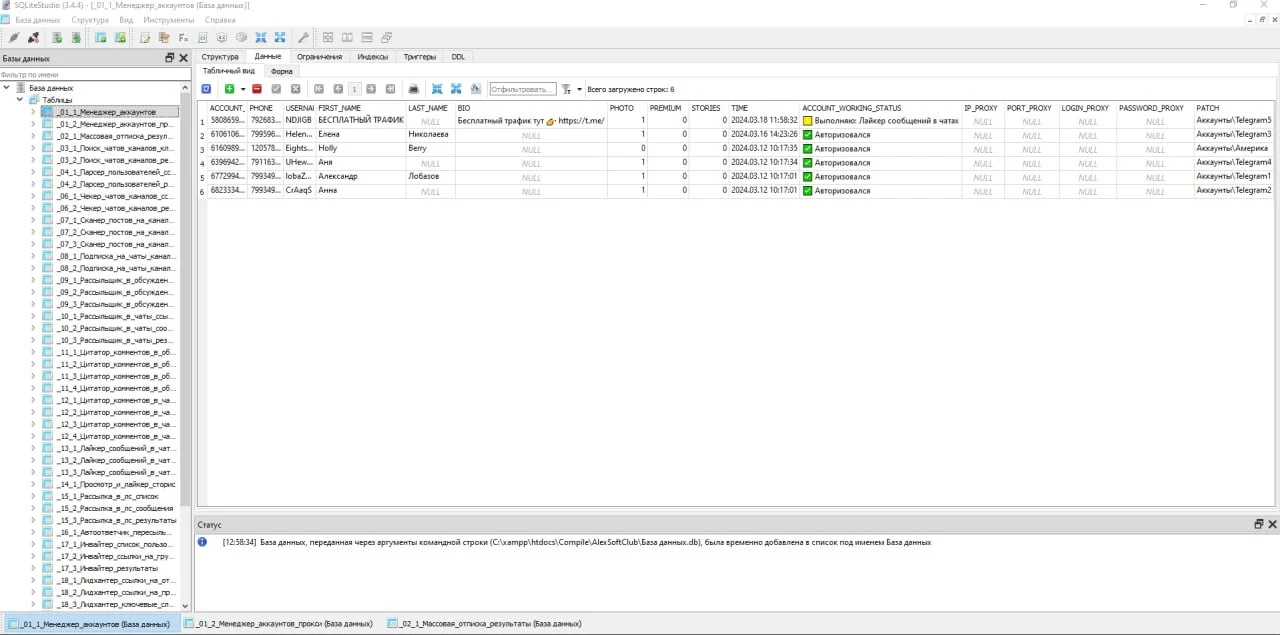The image size is (1280, 635).
Task: Expand _14_1_Просмотр_и_лайкер_сторис table node
Action: [x=33, y=484]
